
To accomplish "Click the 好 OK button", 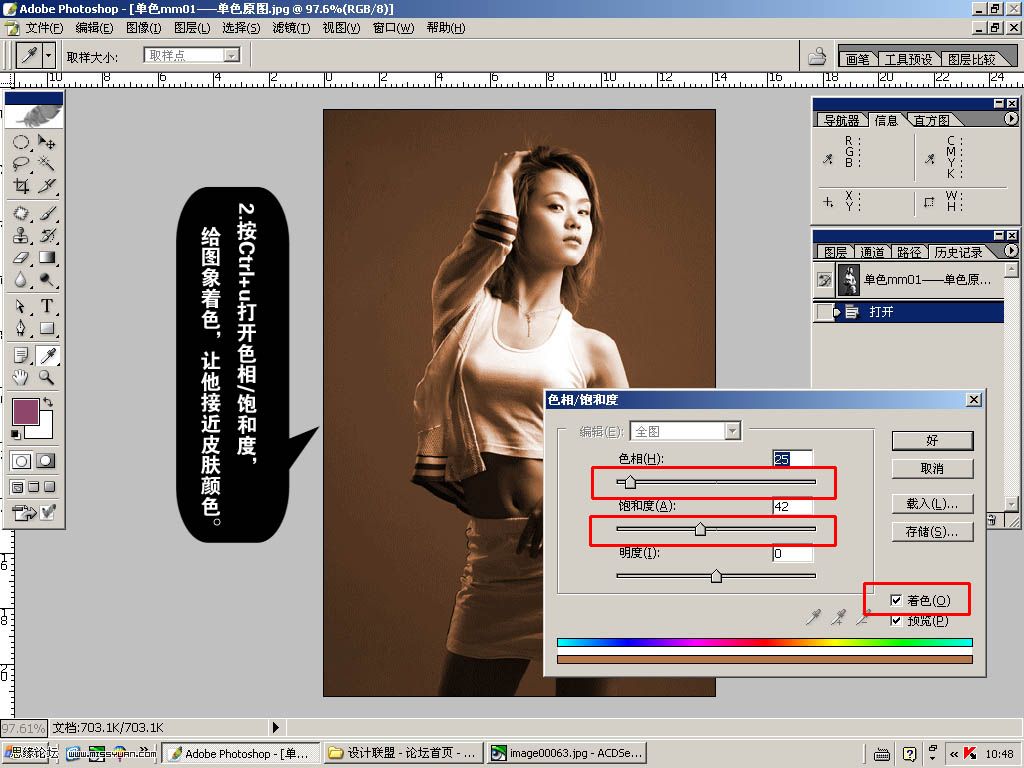I will tap(932, 440).
